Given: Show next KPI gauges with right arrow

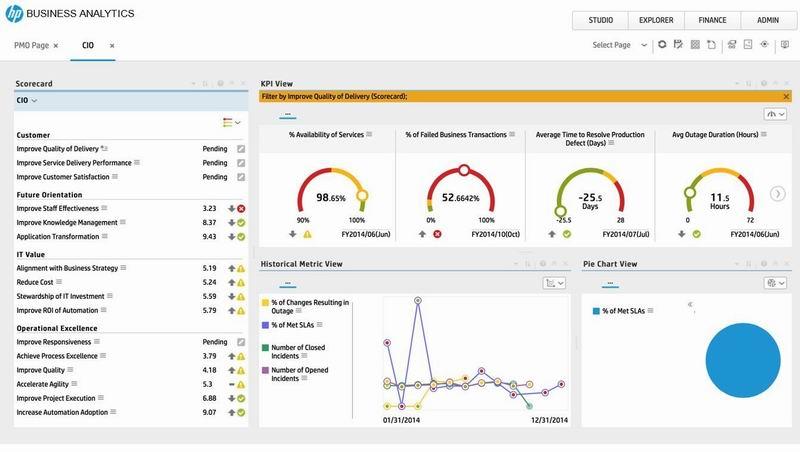Looking at the screenshot, I should [x=777, y=194].
